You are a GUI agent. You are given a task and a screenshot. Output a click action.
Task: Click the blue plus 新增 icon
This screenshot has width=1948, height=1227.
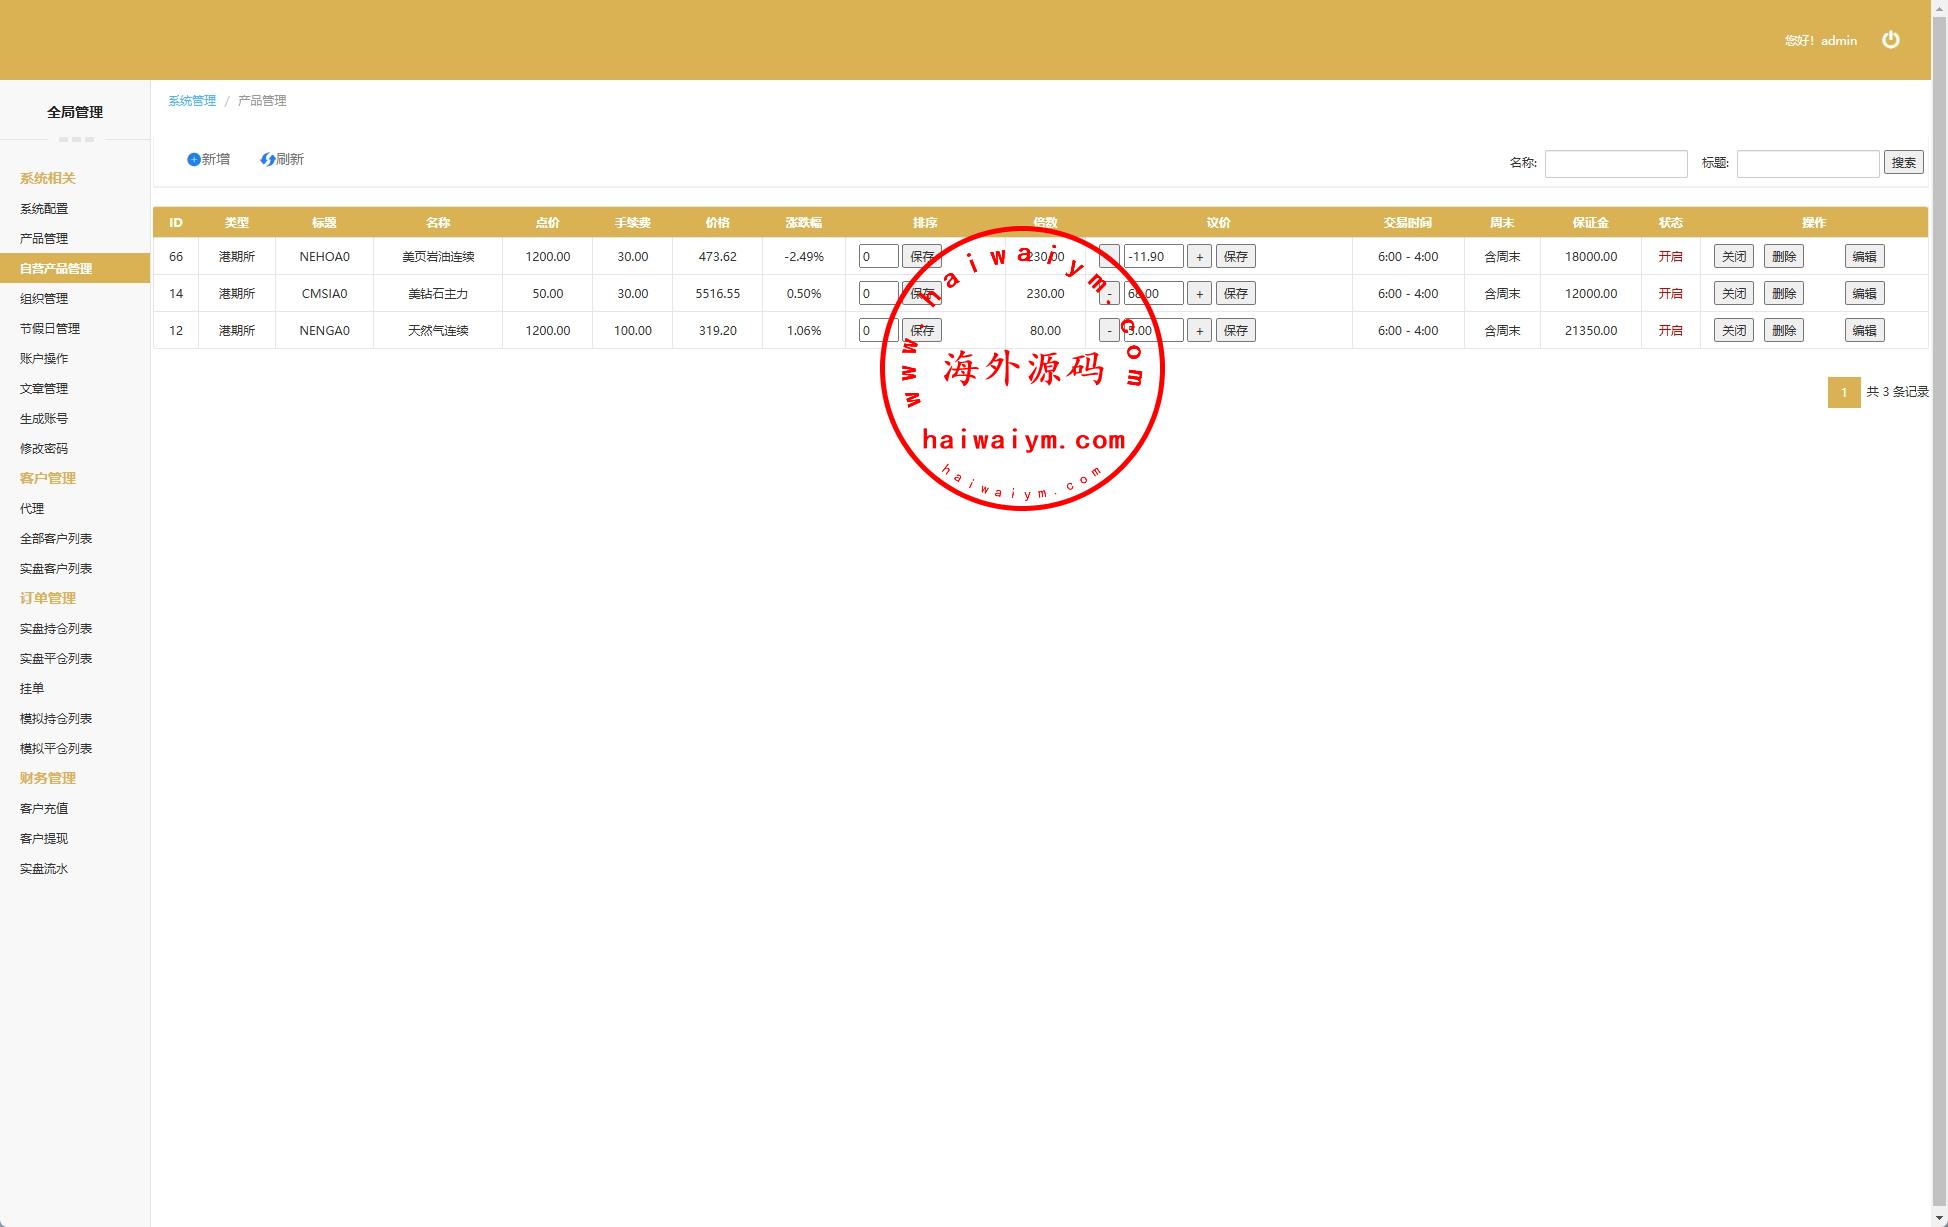(194, 160)
